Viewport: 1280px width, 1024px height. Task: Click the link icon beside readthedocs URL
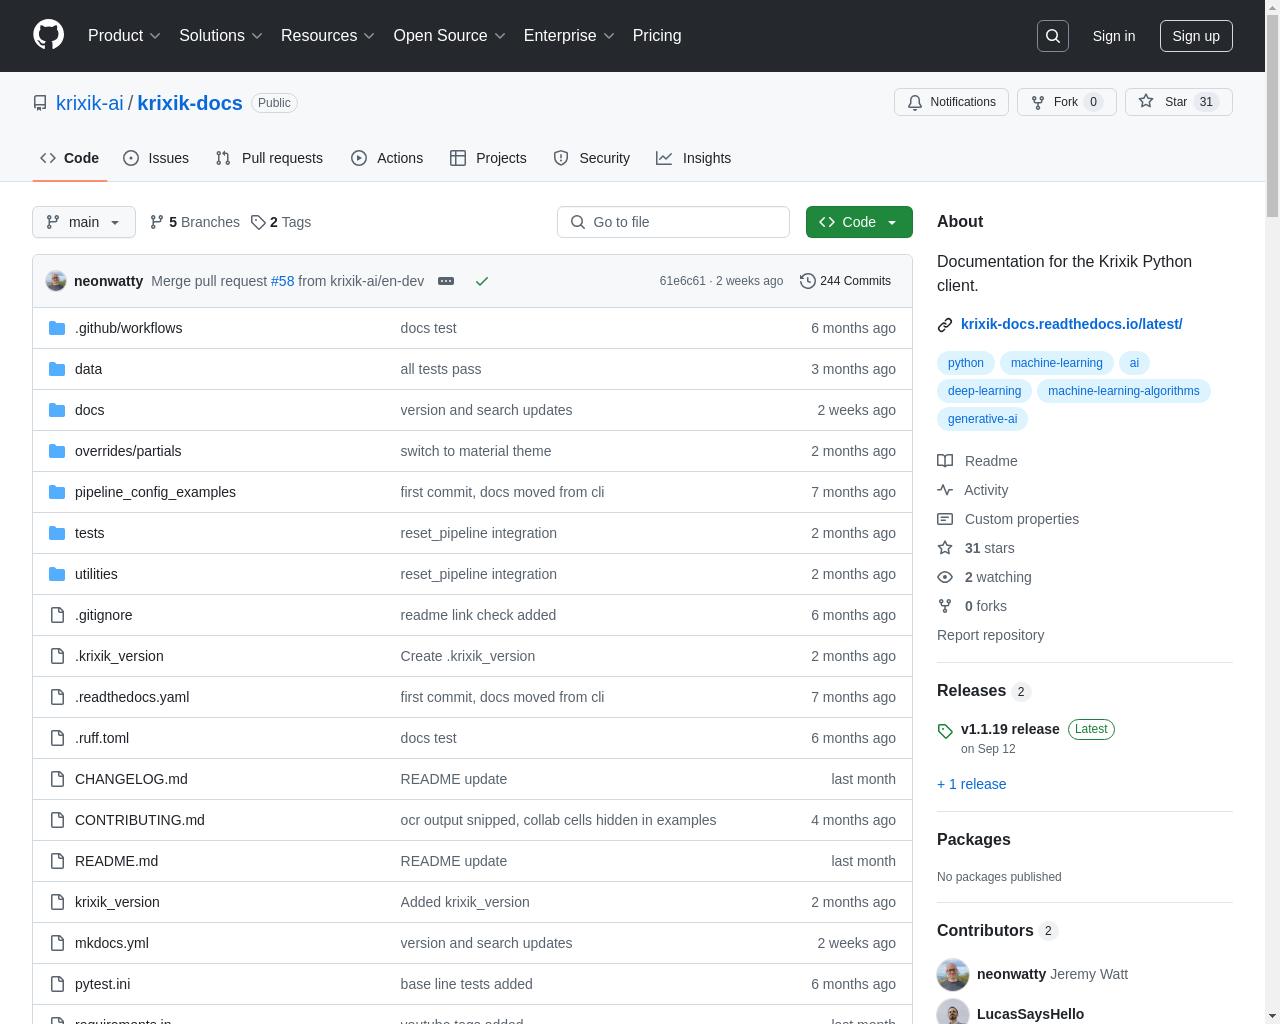945,325
